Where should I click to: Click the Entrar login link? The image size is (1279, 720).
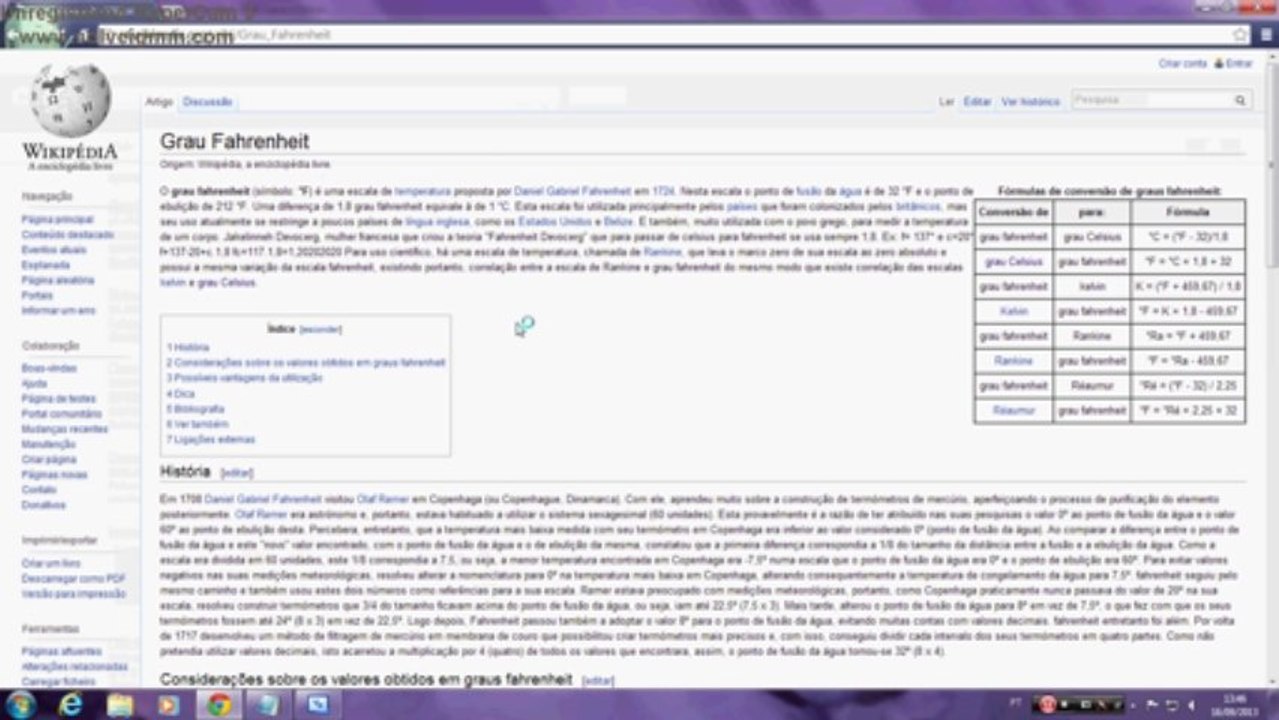tap(1239, 63)
